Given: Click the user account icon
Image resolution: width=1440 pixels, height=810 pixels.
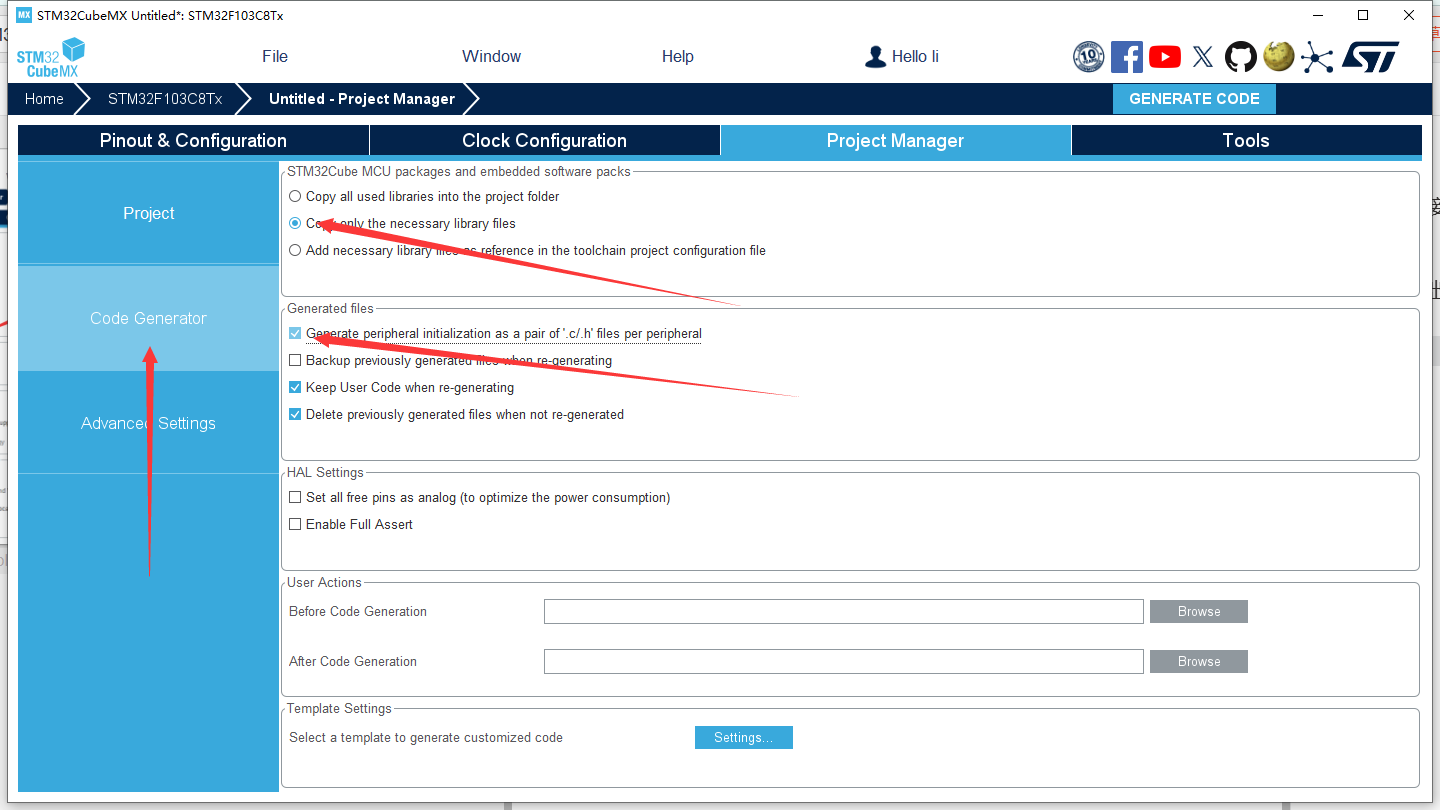Looking at the screenshot, I should click(876, 57).
